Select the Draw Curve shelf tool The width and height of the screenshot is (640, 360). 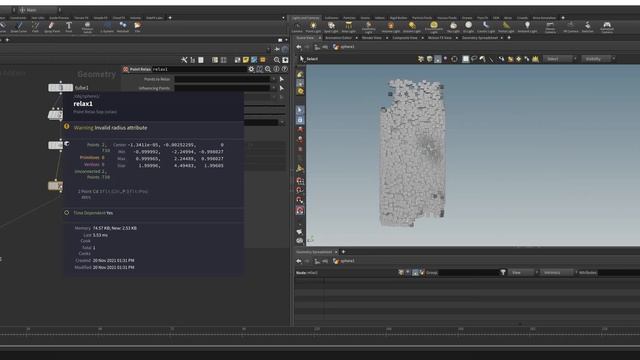(x=19, y=27)
